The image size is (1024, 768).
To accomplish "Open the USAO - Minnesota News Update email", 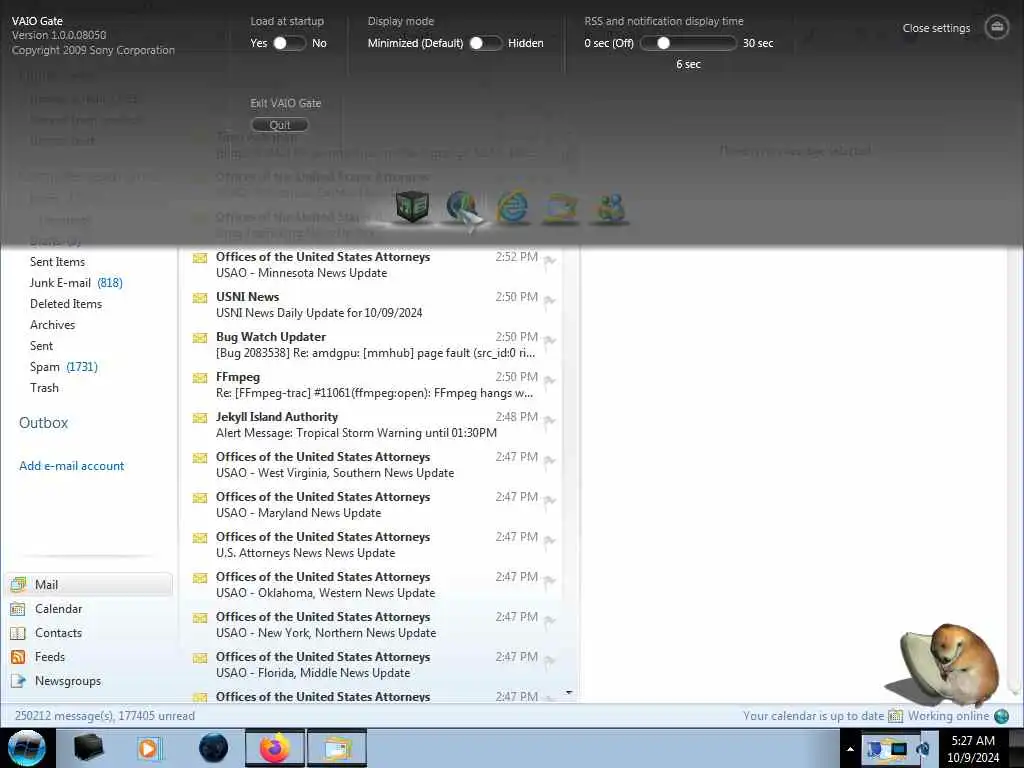I will pyautogui.click(x=373, y=265).
